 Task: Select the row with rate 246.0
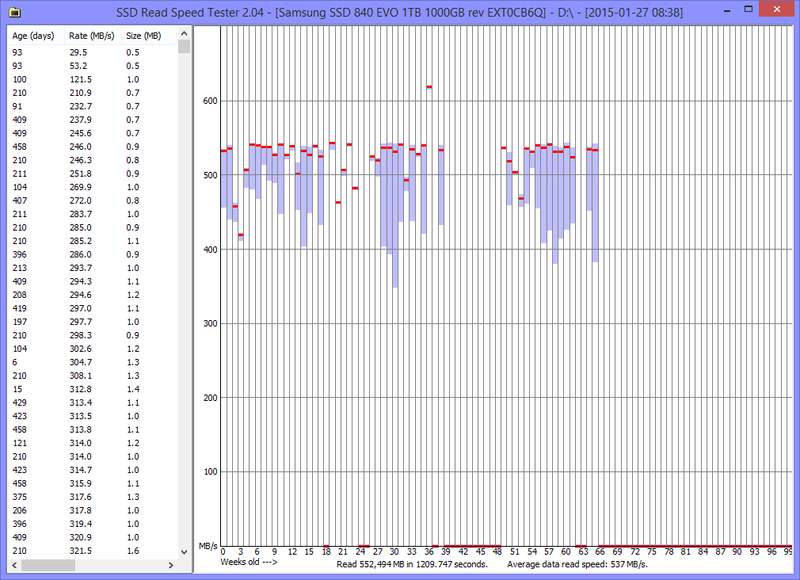[93, 146]
